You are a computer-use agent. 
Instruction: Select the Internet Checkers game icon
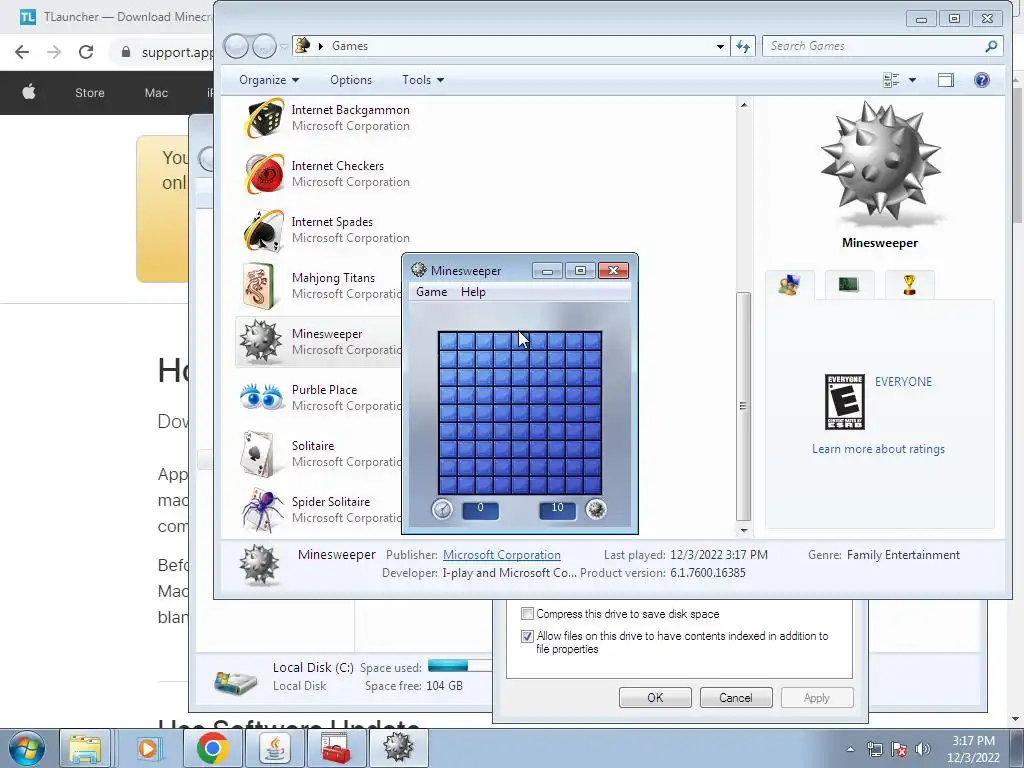coord(264,174)
